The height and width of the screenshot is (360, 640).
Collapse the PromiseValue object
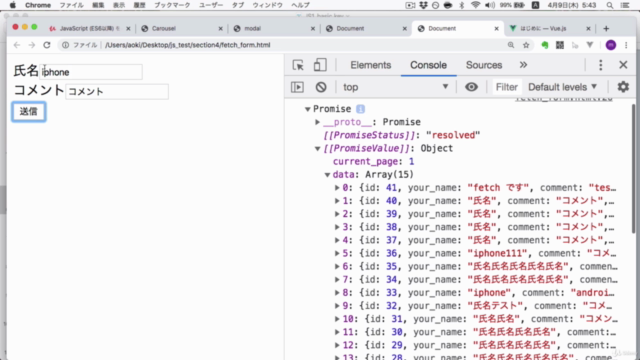(x=318, y=148)
